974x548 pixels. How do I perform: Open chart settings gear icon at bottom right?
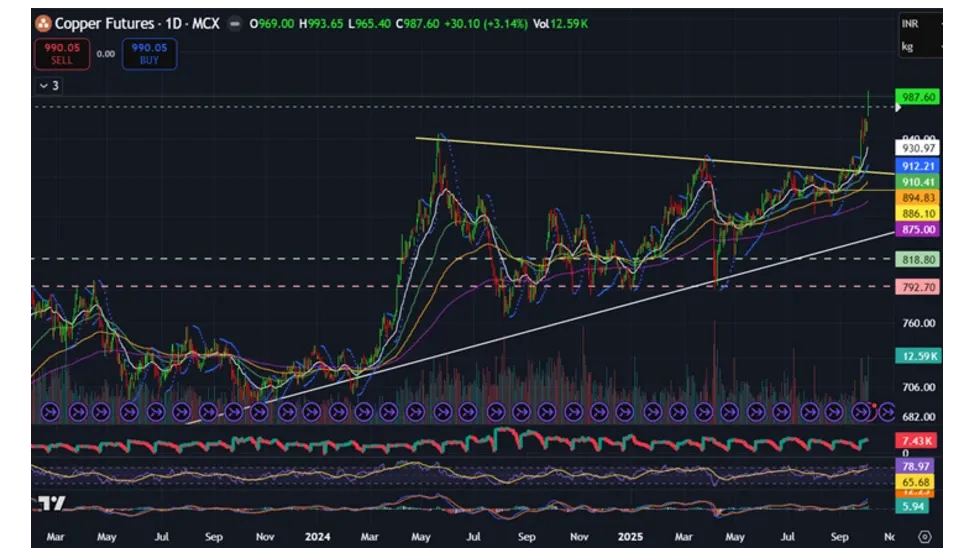coord(925,536)
